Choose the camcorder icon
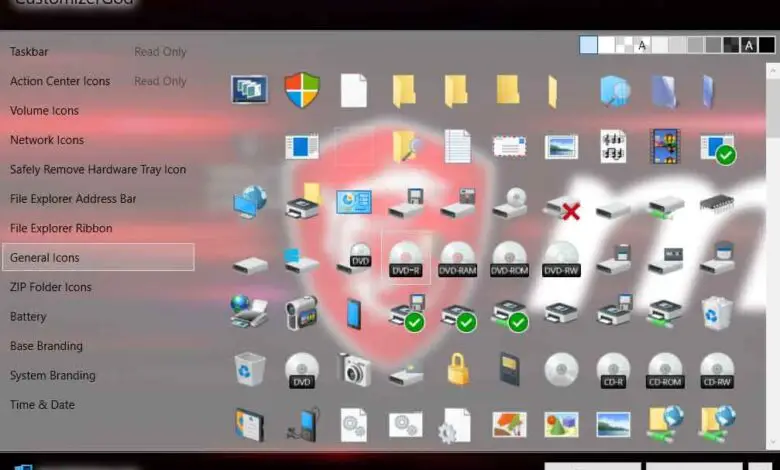This screenshot has width=780, height=470. (x=301, y=313)
